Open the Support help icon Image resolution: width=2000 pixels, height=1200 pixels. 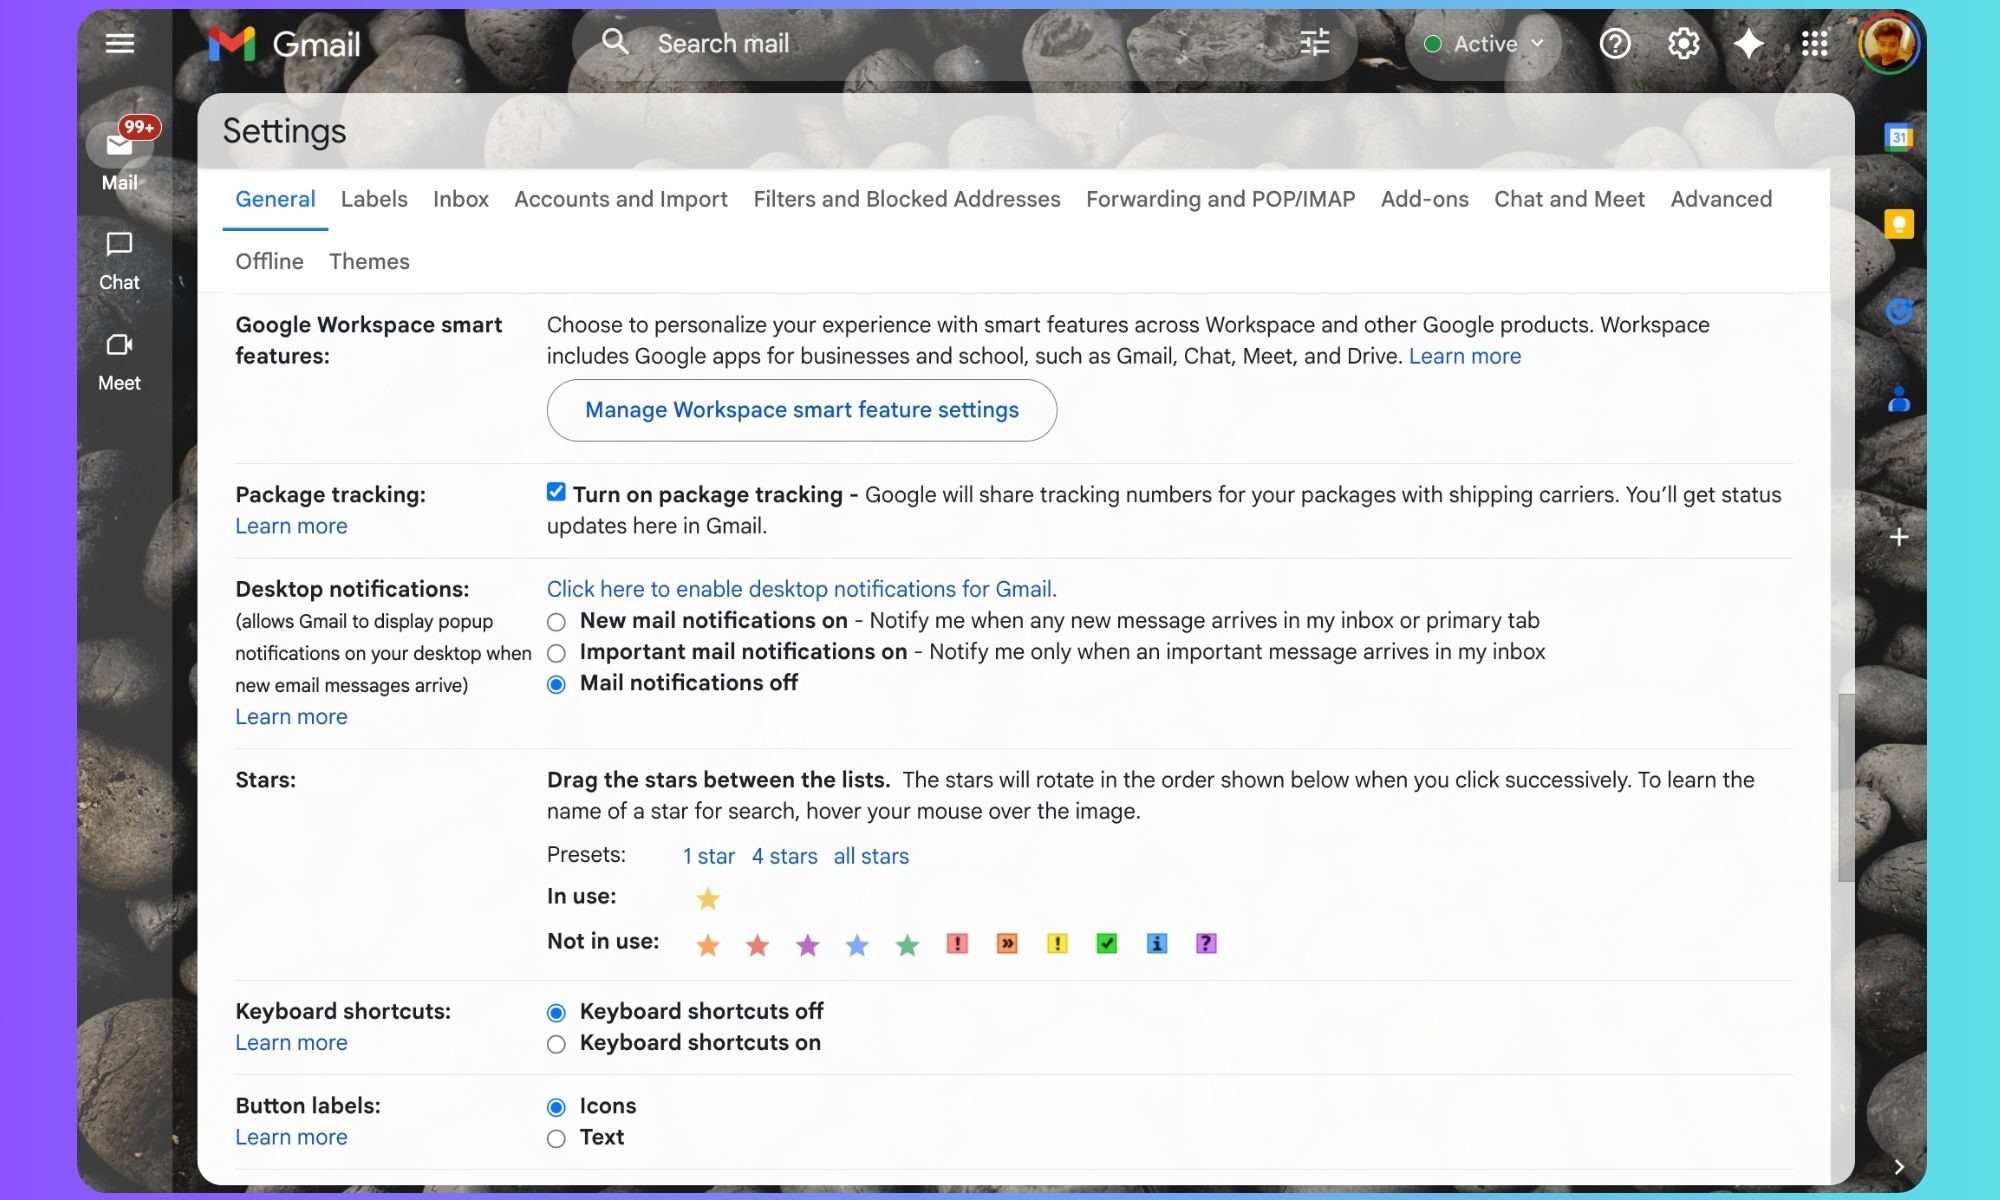[1615, 43]
